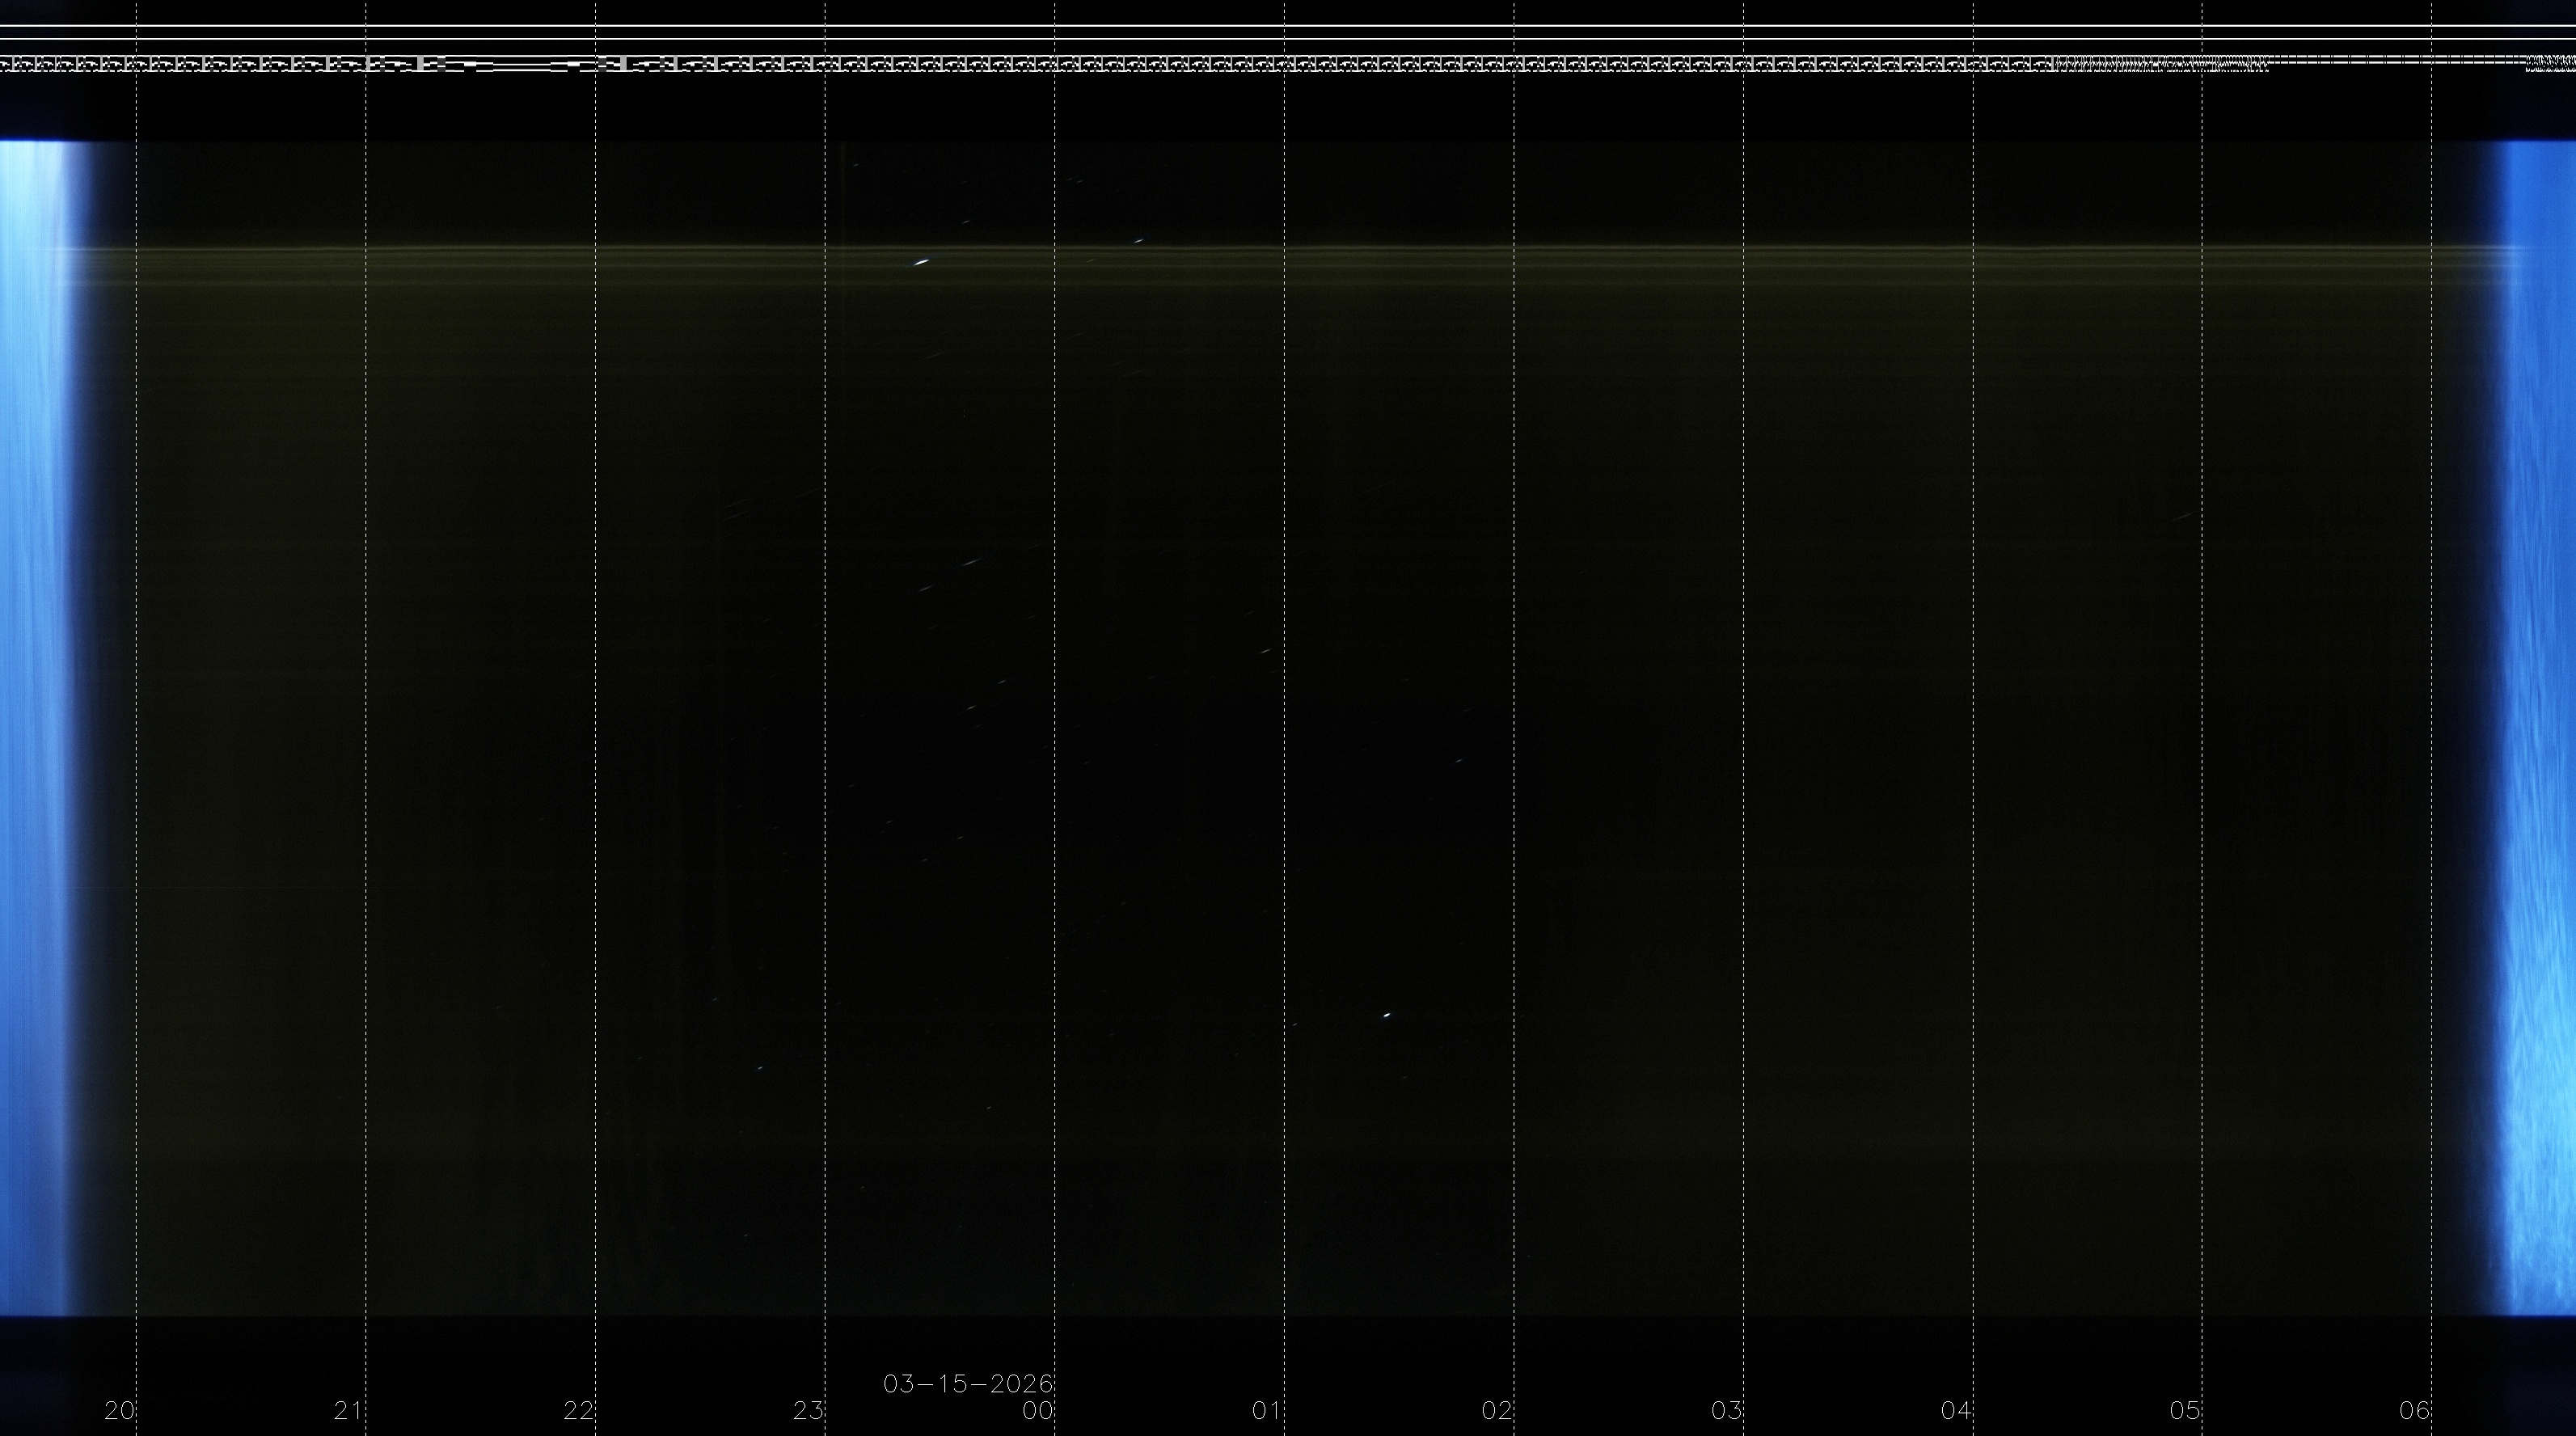Click the 22 hour label

tap(578, 1411)
